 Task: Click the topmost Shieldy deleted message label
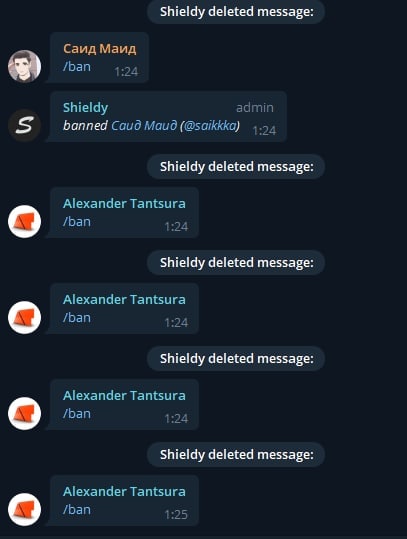coord(236,12)
